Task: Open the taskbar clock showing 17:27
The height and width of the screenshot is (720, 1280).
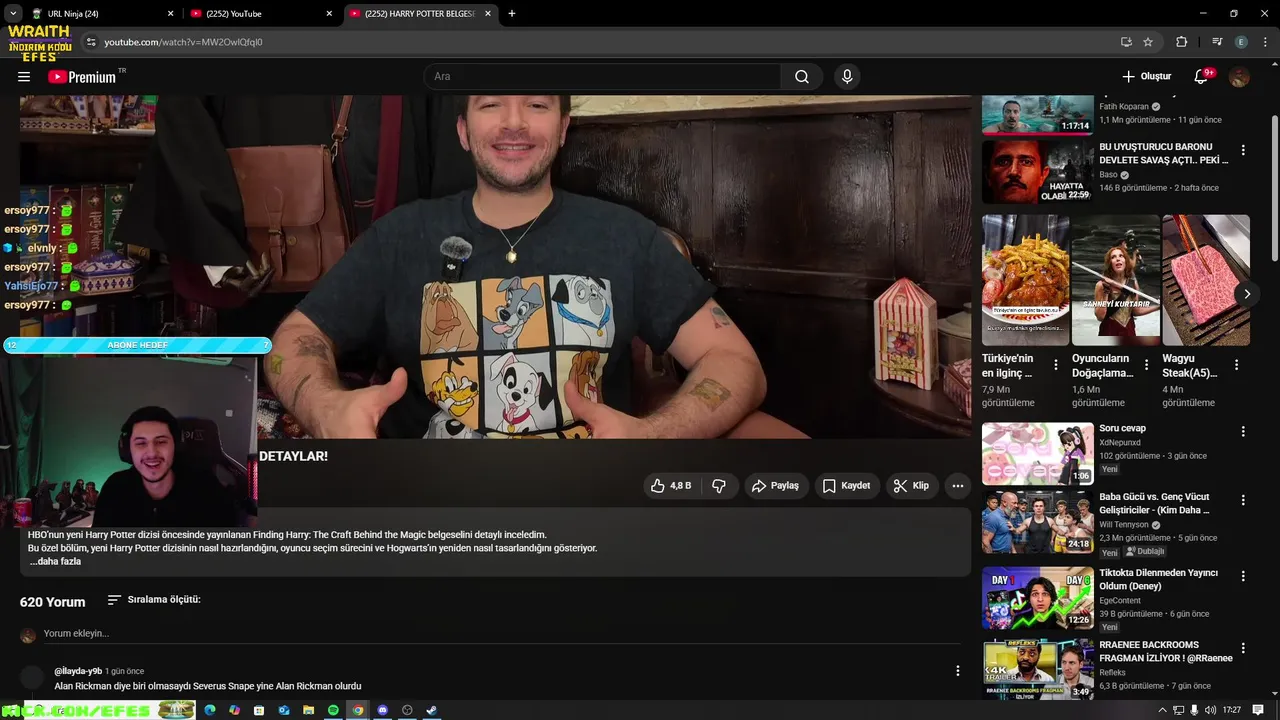Action: pos(1231,710)
